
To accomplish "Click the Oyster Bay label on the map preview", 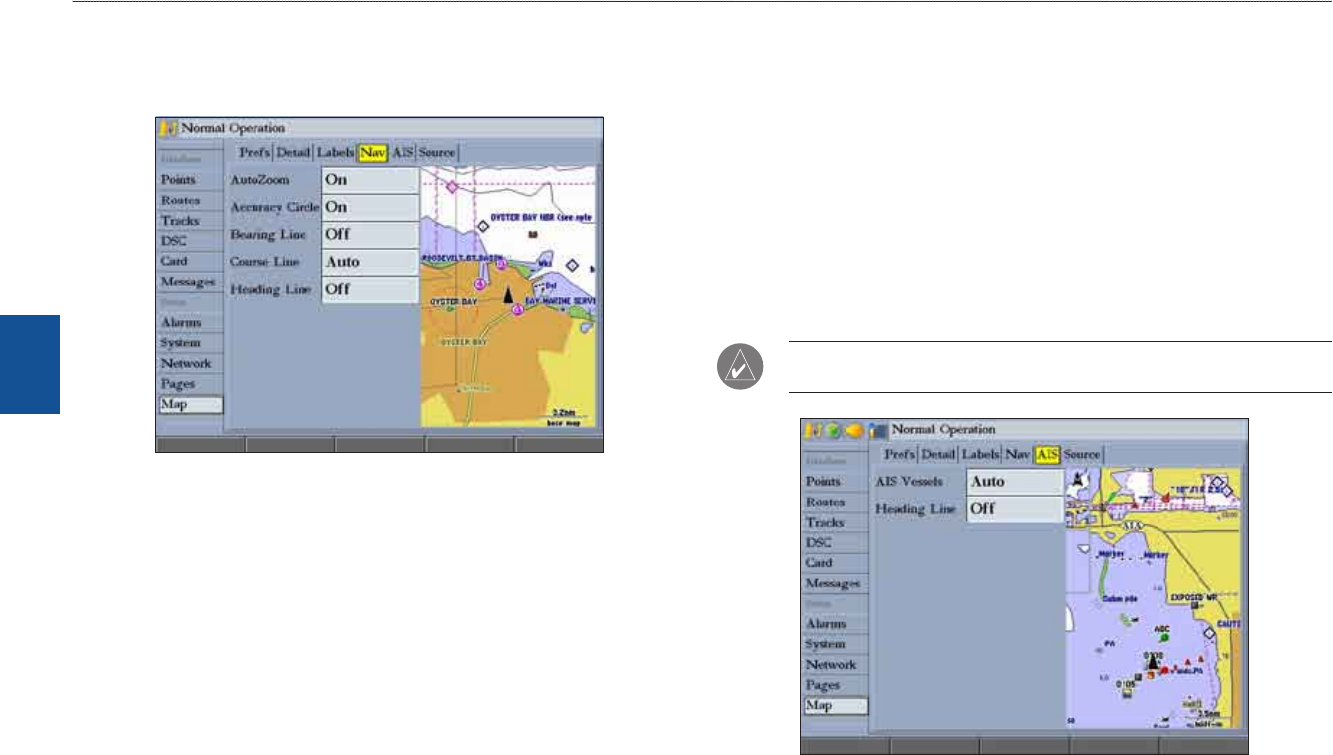I will point(452,301).
